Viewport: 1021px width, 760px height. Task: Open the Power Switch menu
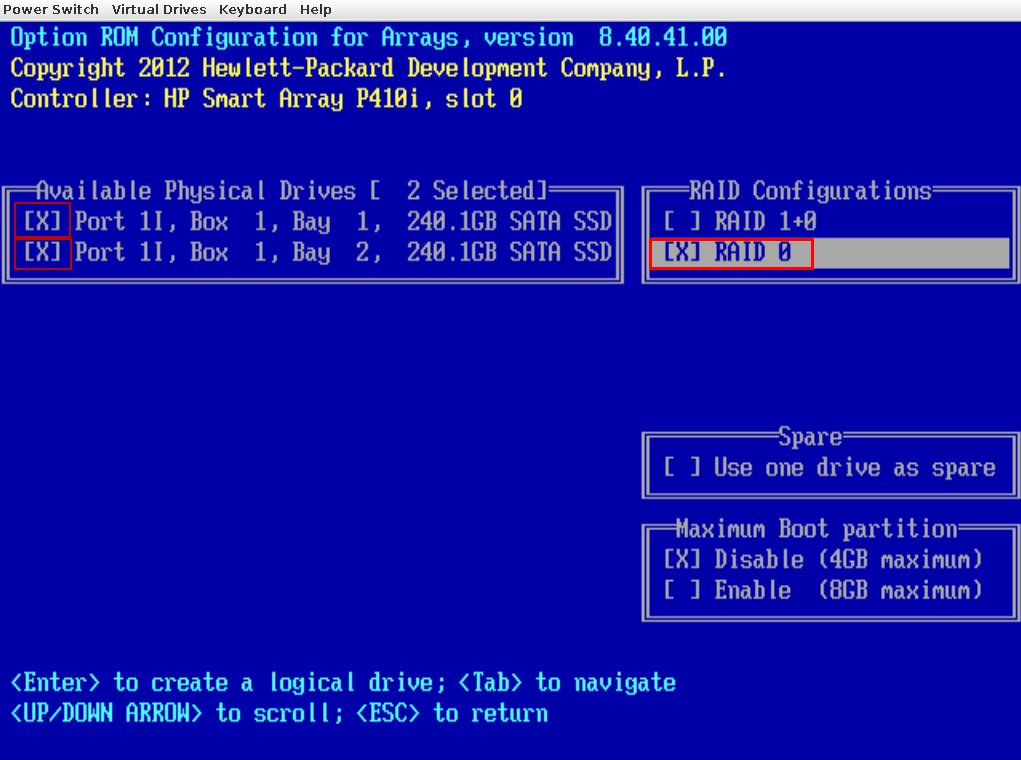coord(51,10)
